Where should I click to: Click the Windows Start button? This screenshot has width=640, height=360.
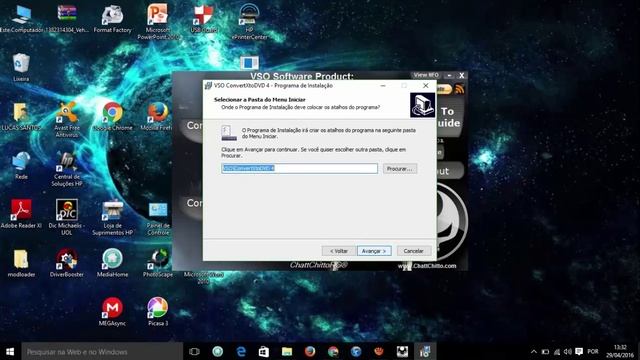10,351
